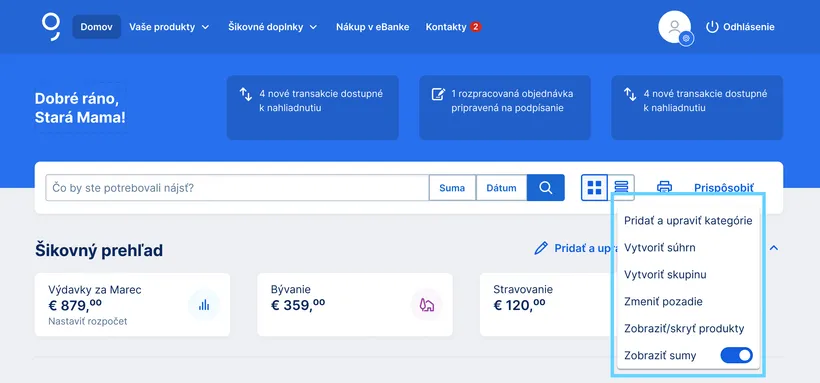Image resolution: width=820 pixels, height=383 pixels.
Task: Click the bank logo icon
Action: point(51,27)
